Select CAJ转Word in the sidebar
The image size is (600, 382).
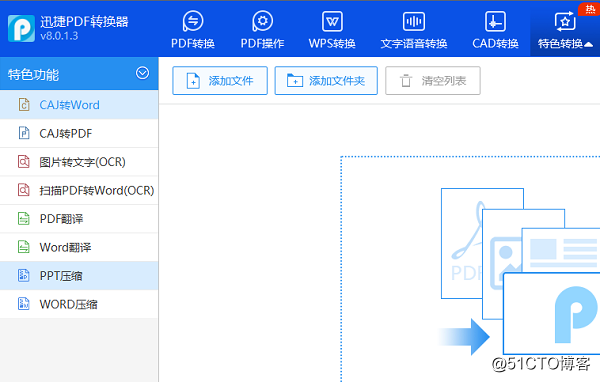tap(79, 105)
